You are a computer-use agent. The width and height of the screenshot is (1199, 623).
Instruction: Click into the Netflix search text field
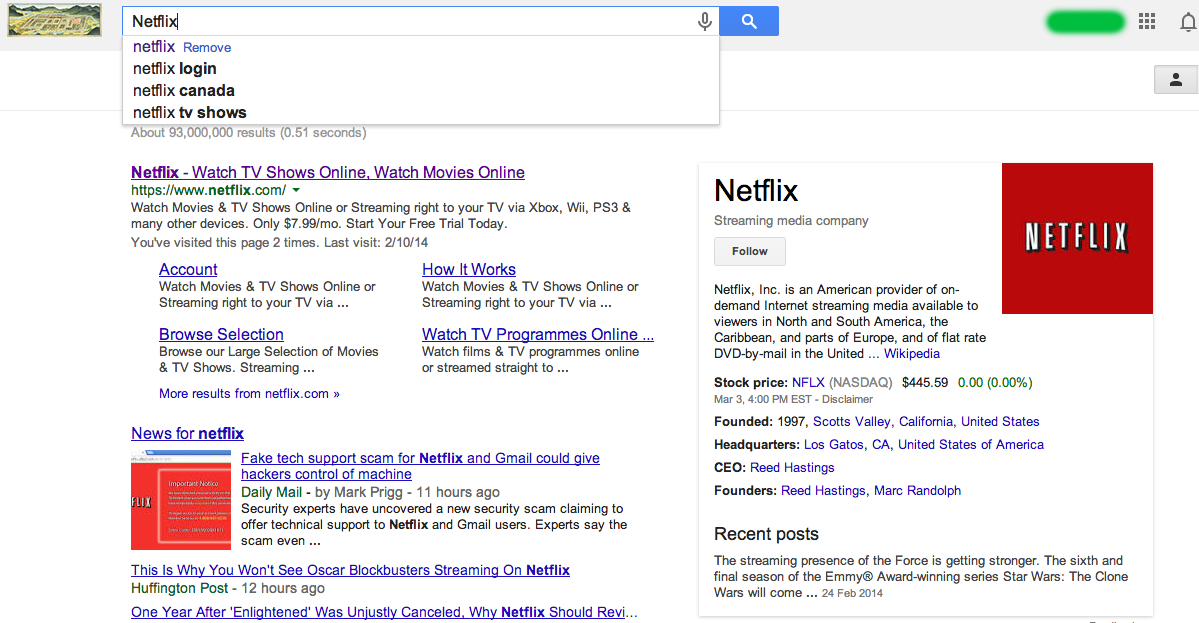pos(410,21)
